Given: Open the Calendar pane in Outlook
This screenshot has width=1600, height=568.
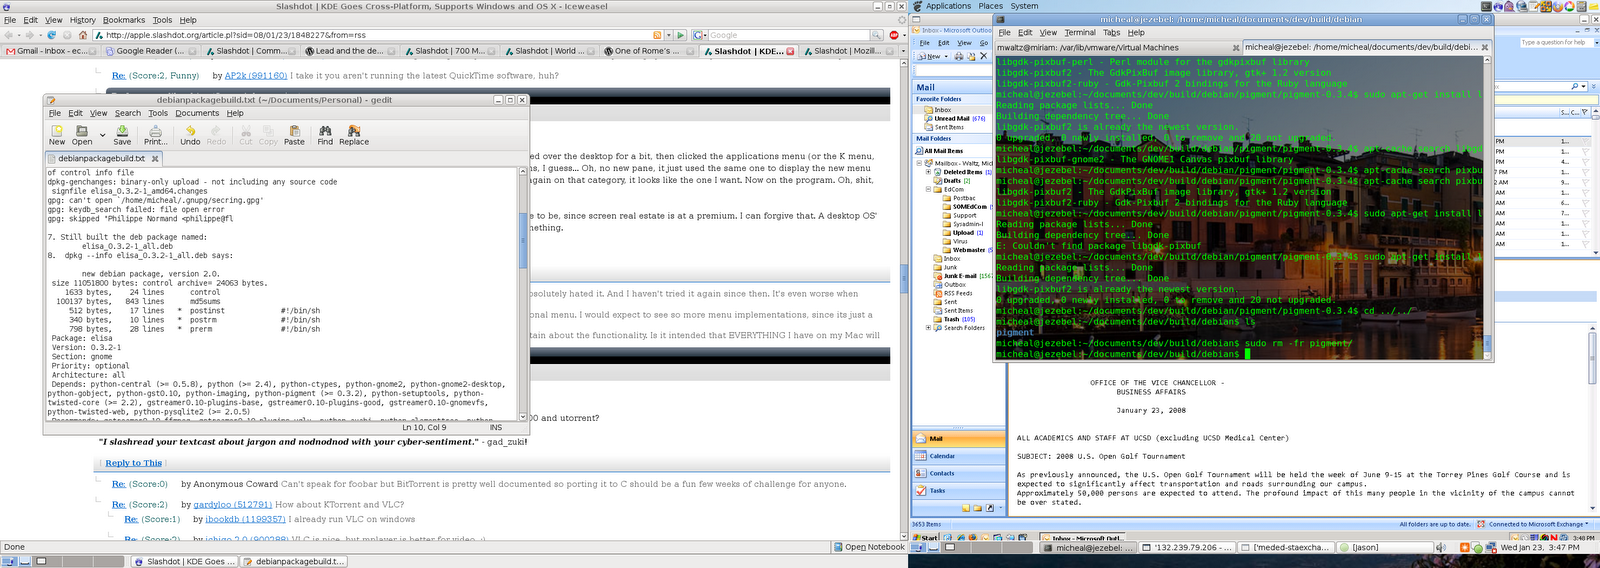Looking at the screenshot, I should point(942,456).
